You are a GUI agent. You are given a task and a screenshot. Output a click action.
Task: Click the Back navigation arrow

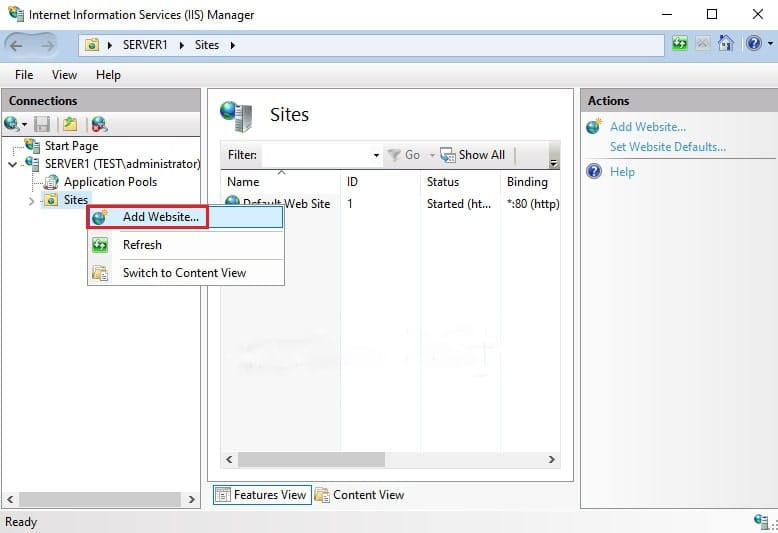(x=16, y=46)
